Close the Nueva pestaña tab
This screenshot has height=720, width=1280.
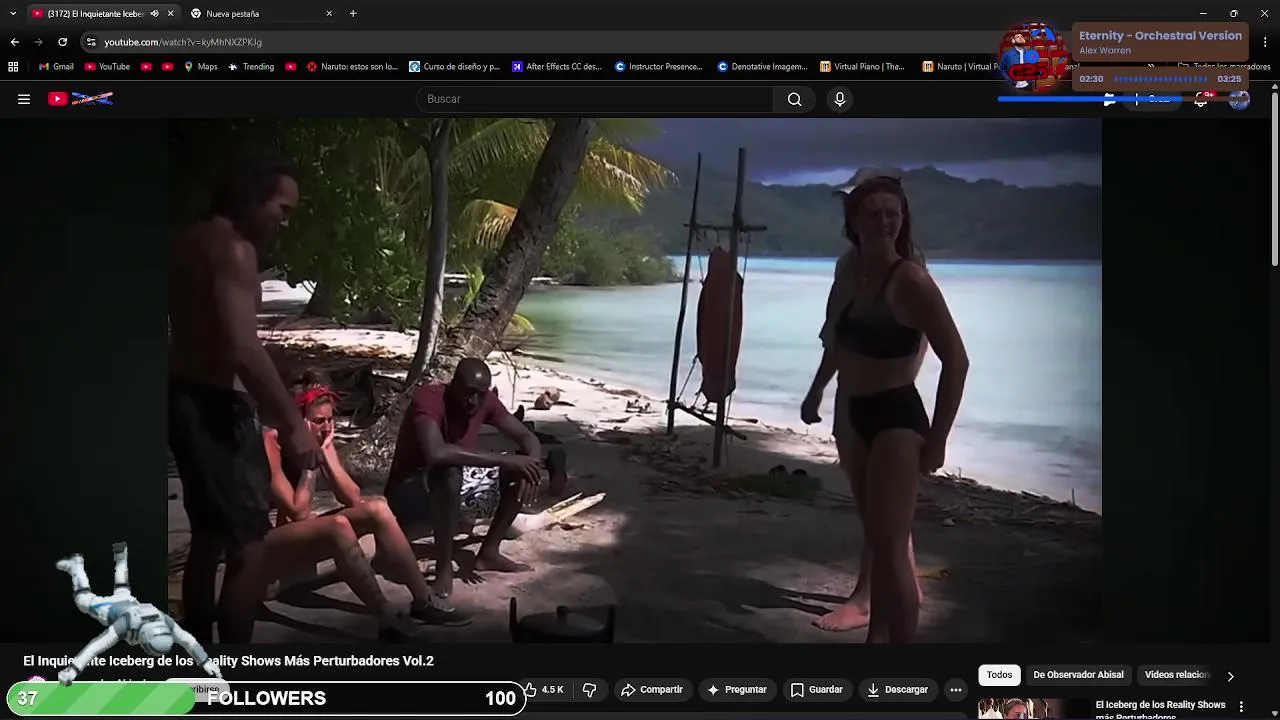[329, 14]
